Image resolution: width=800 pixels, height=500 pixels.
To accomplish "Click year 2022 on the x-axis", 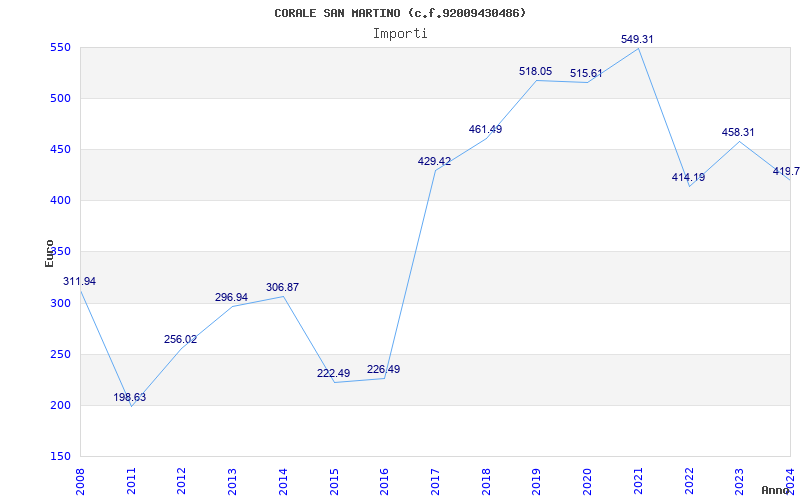I will click(x=689, y=480).
